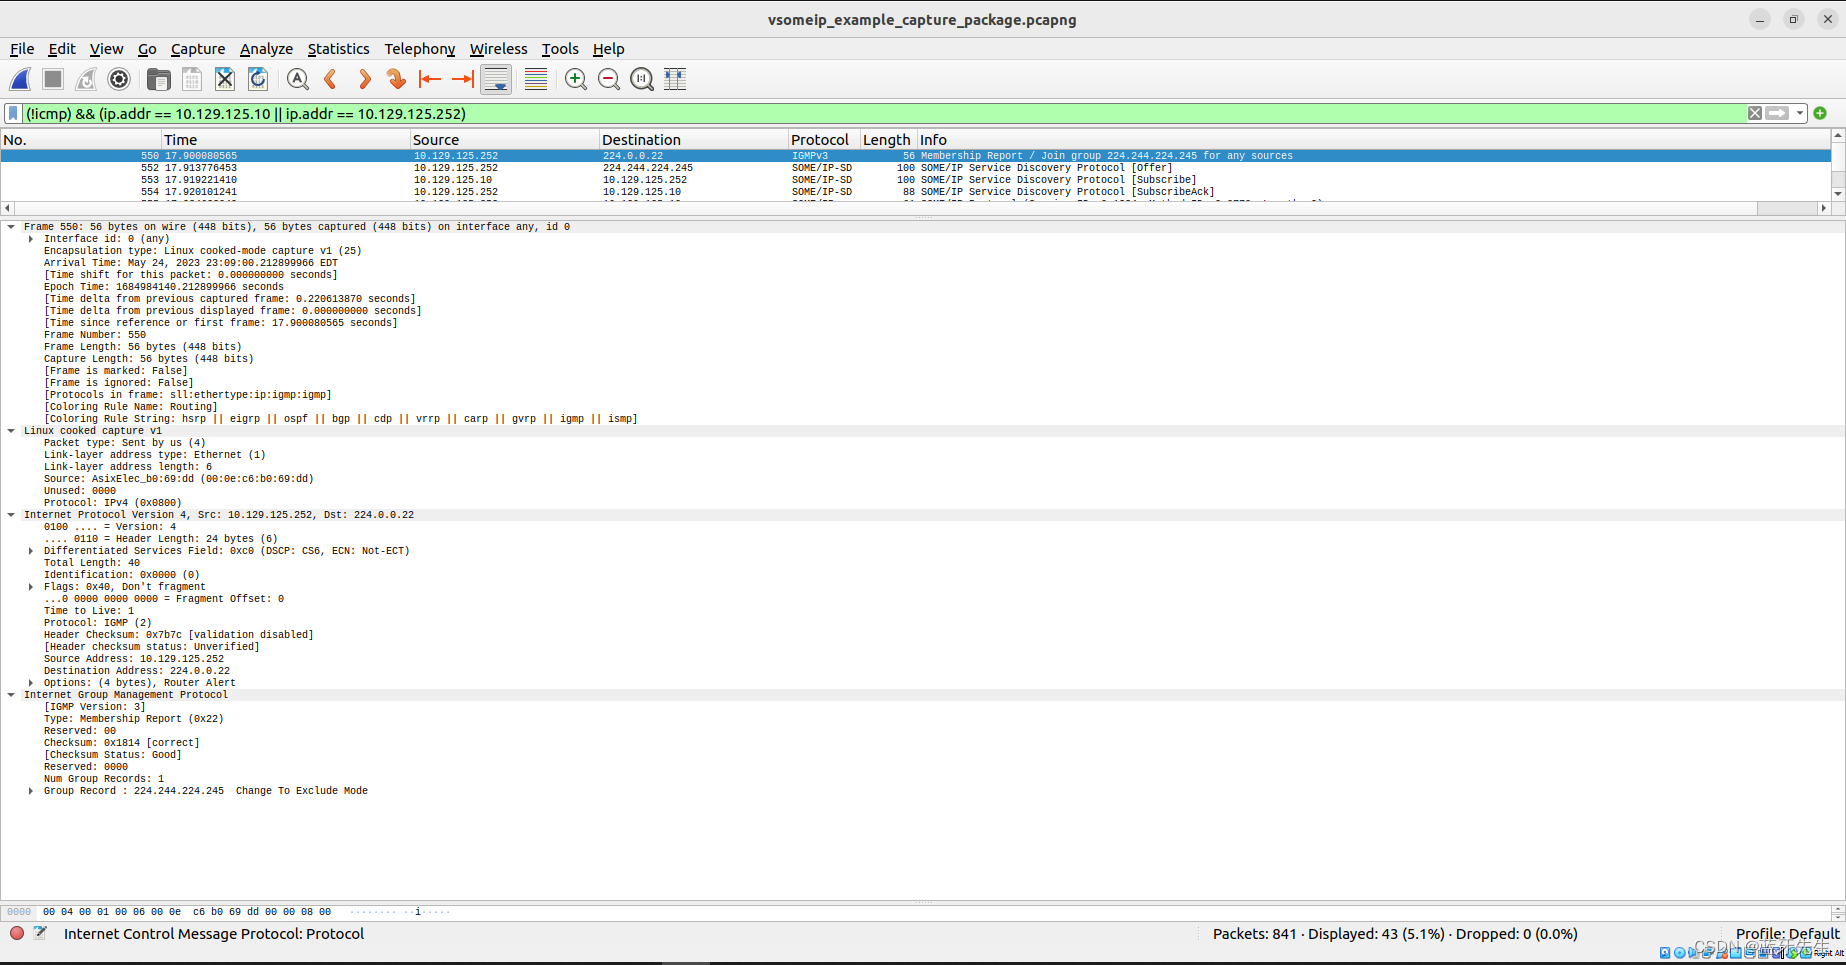Screen dimensions: 1846x965
Task: Open the Statistics menu
Action: [338, 48]
